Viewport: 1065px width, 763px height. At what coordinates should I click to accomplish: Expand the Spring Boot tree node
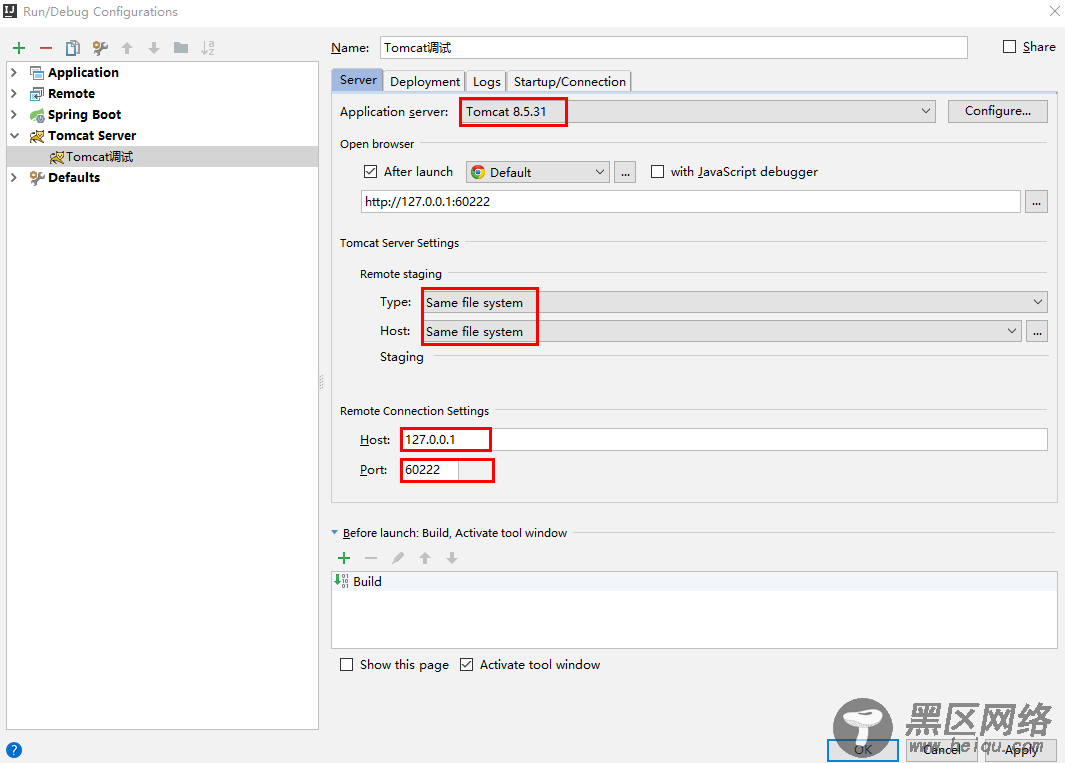coord(14,114)
